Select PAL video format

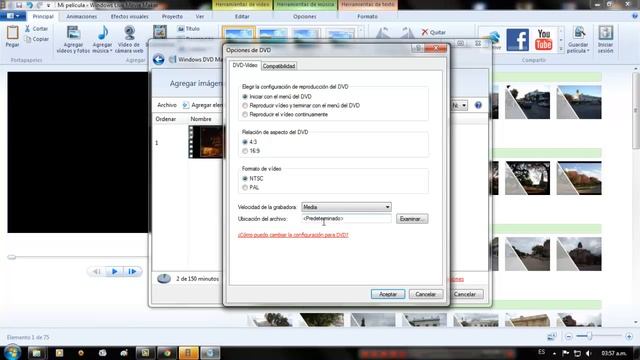pos(245,188)
